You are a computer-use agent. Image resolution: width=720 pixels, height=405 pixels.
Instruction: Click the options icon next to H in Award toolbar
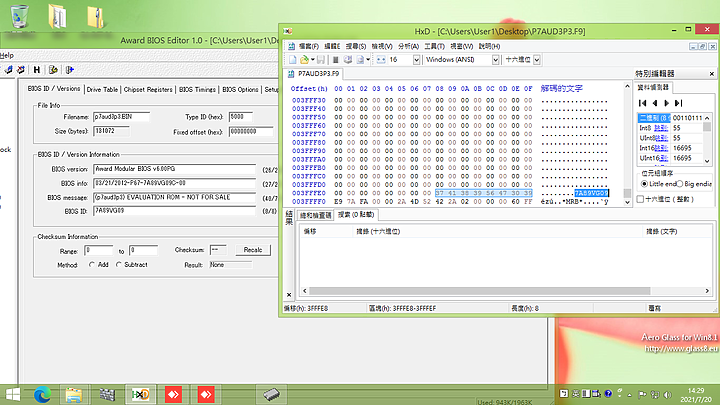click(x=53, y=70)
